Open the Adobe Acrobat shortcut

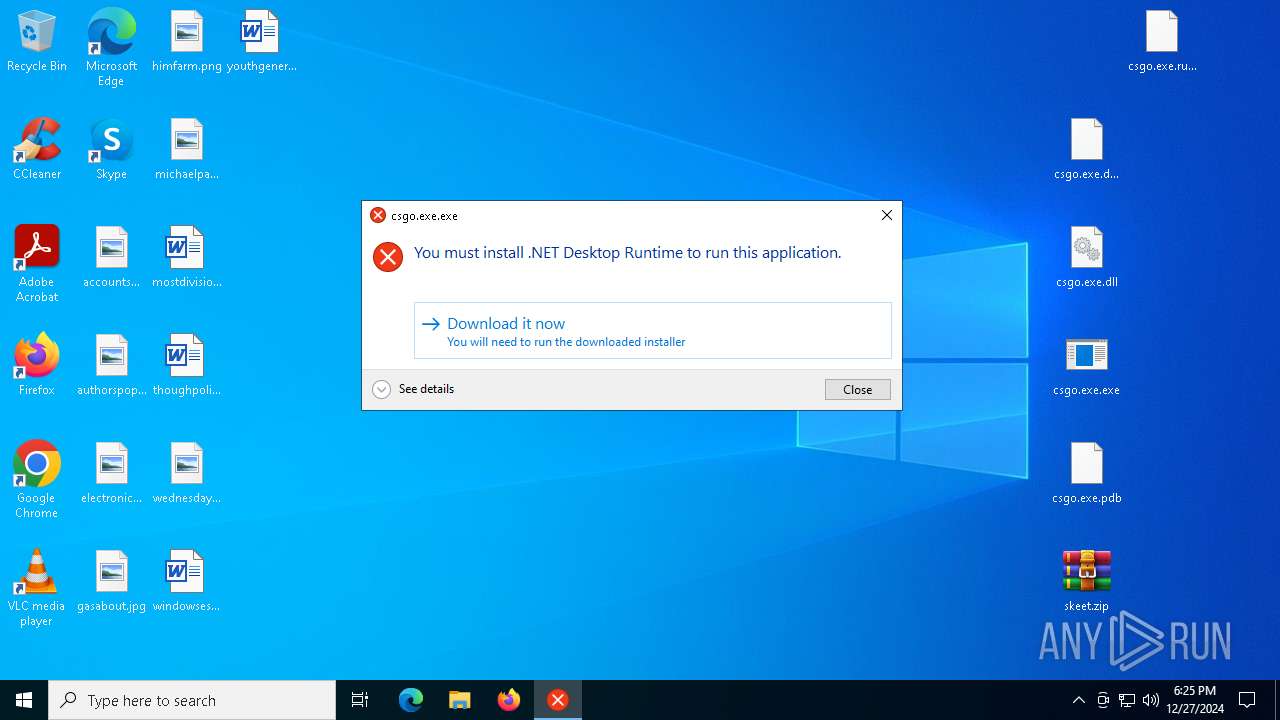(x=37, y=263)
